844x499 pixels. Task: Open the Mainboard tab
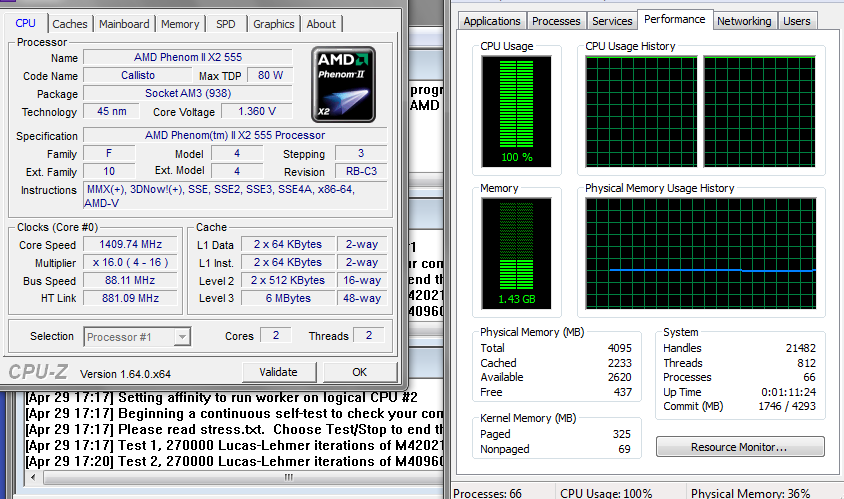click(x=124, y=24)
